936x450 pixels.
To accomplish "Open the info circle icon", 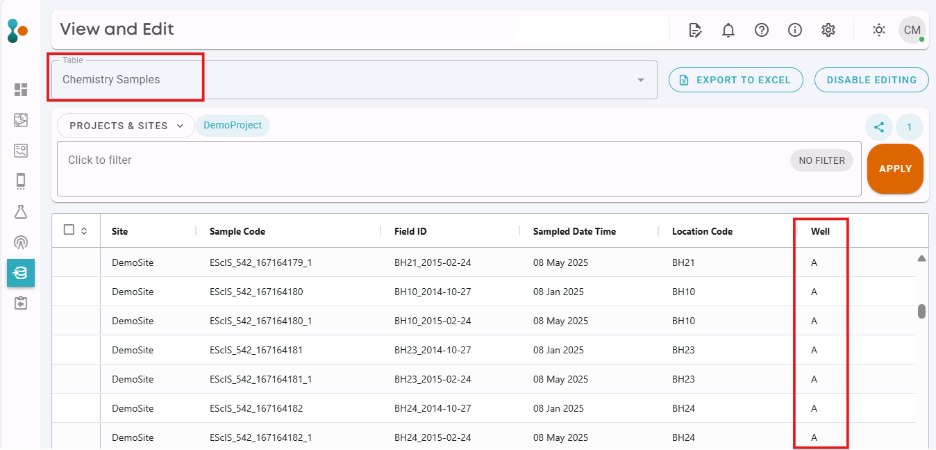I will click(x=795, y=30).
